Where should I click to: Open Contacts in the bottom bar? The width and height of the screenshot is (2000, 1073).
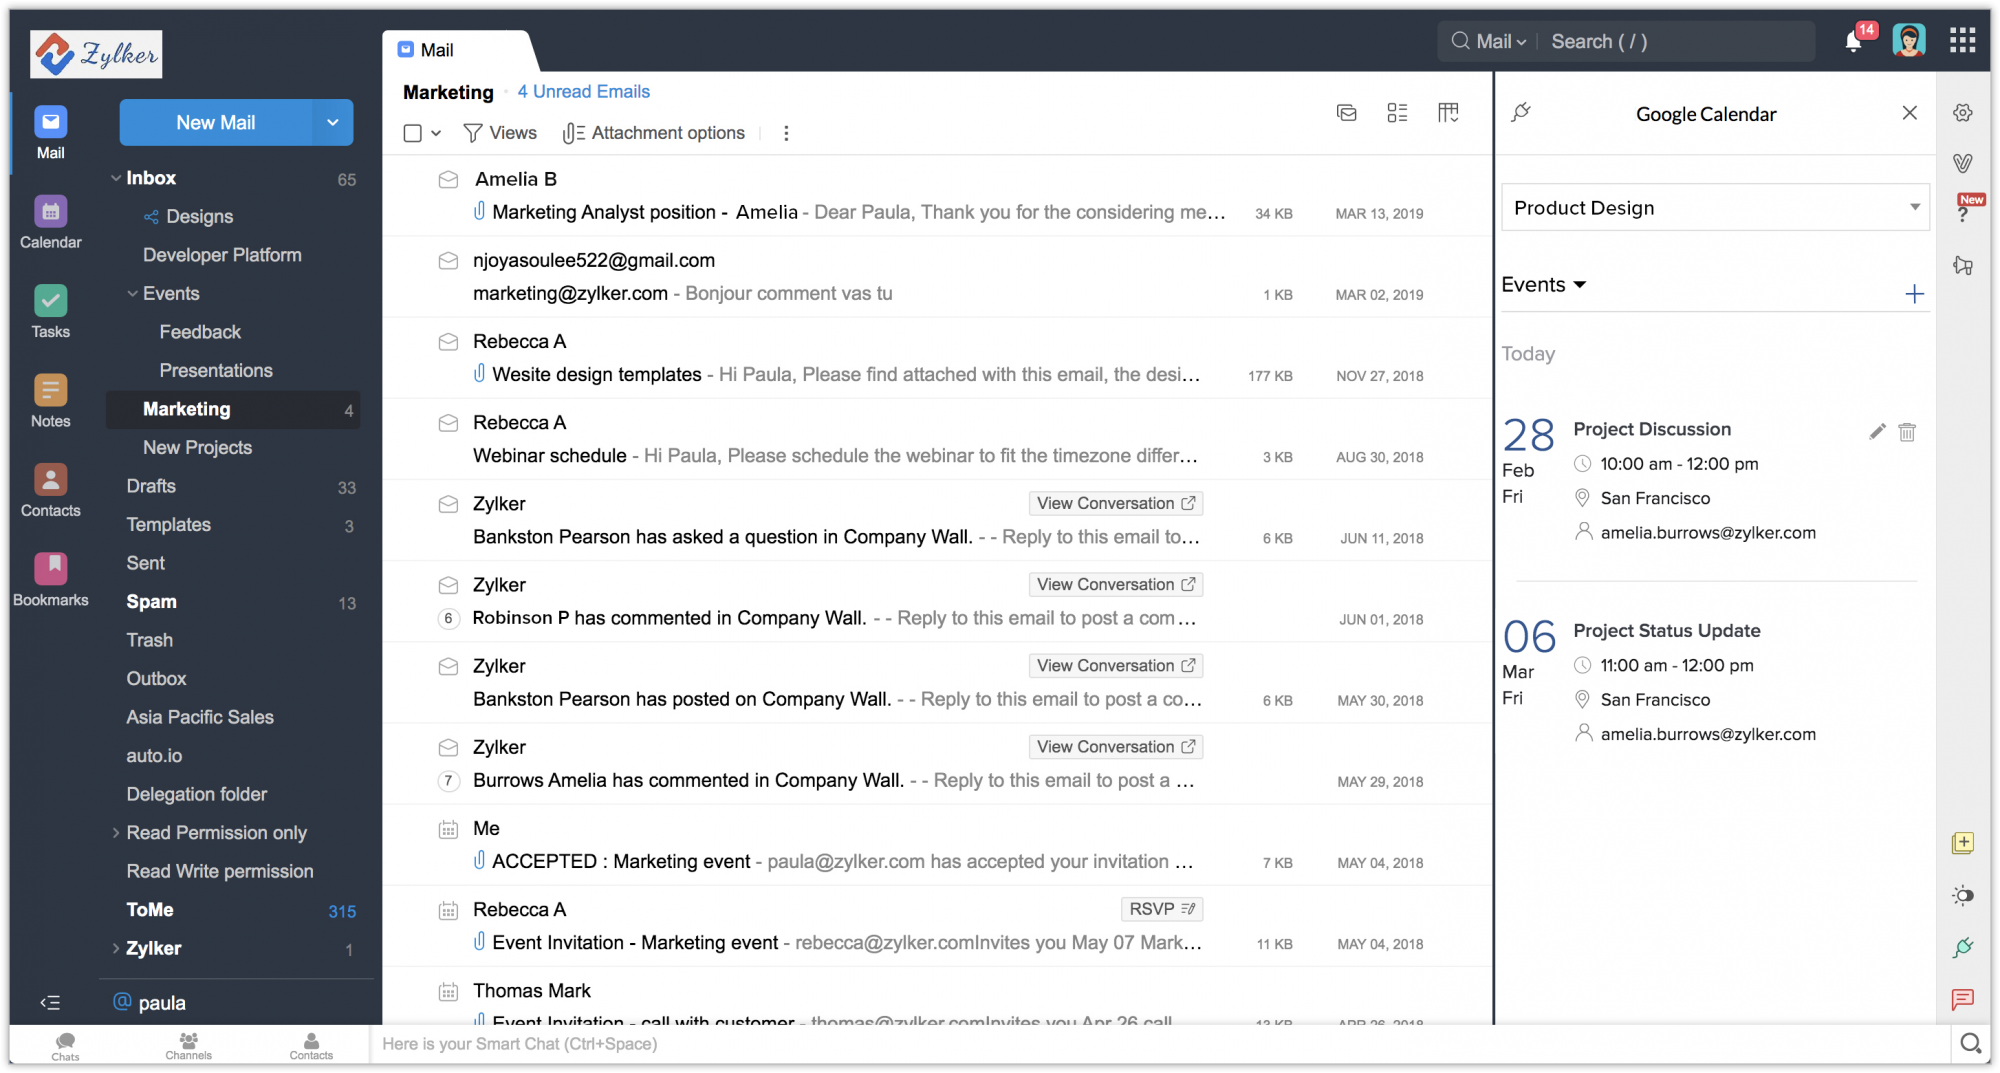click(x=311, y=1046)
